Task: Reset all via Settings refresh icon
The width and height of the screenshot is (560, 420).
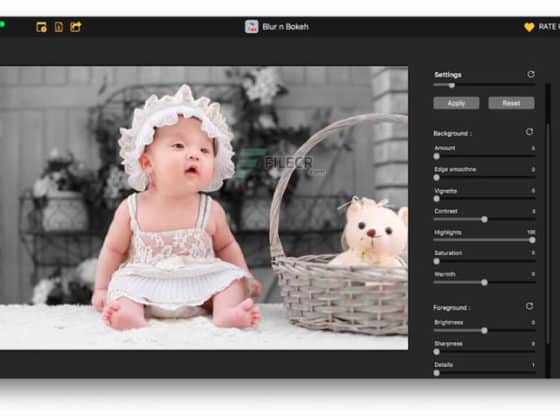Action: click(531, 74)
